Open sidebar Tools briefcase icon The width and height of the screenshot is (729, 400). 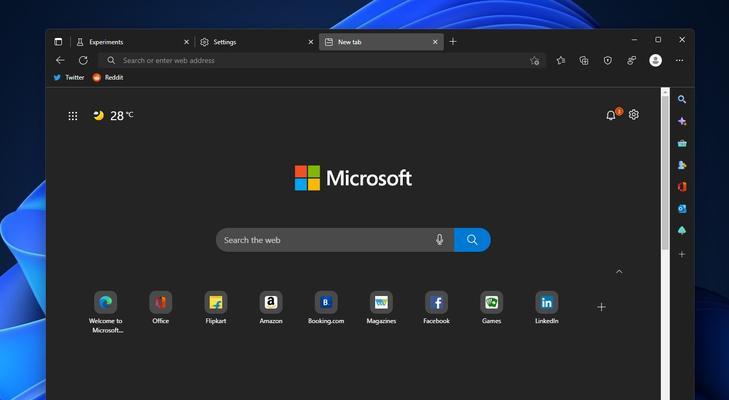pos(682,143)
